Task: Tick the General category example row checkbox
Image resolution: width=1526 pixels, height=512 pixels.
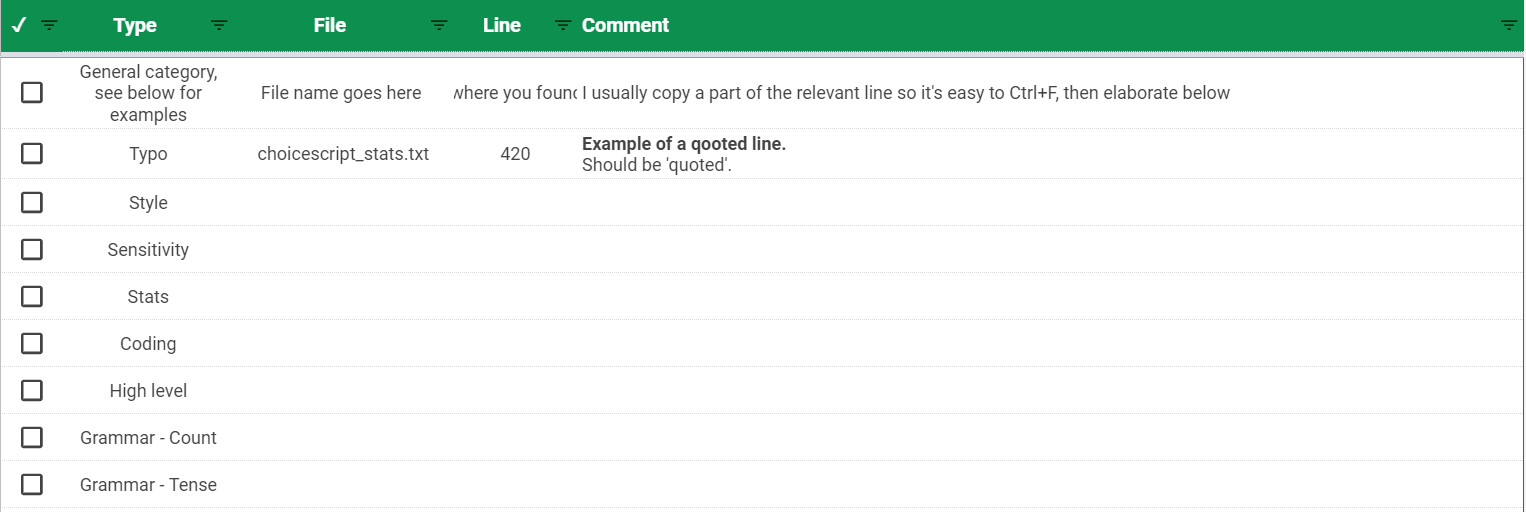Action: tap(32, 92)
